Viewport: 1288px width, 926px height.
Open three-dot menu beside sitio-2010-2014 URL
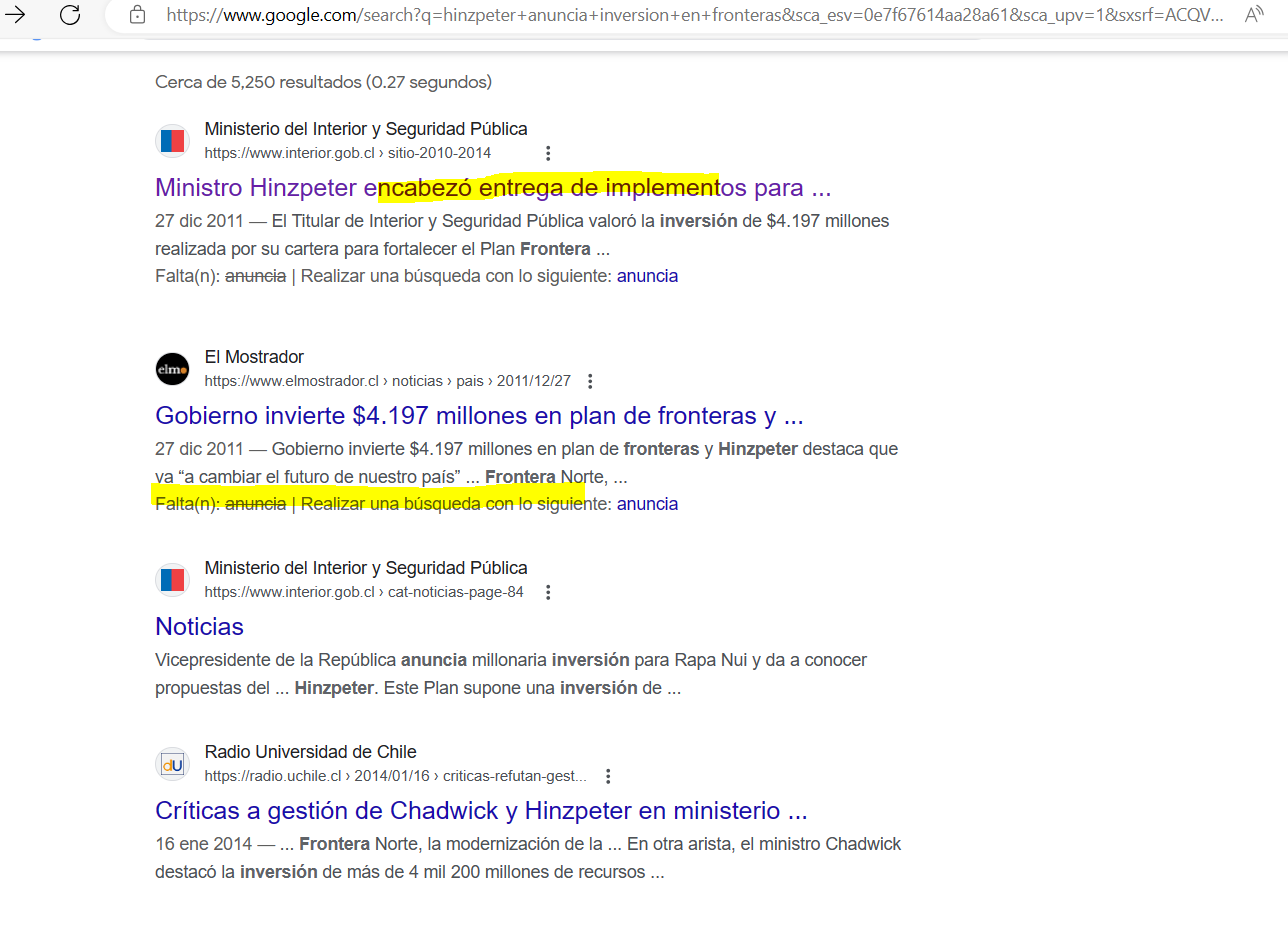point(548,153)
